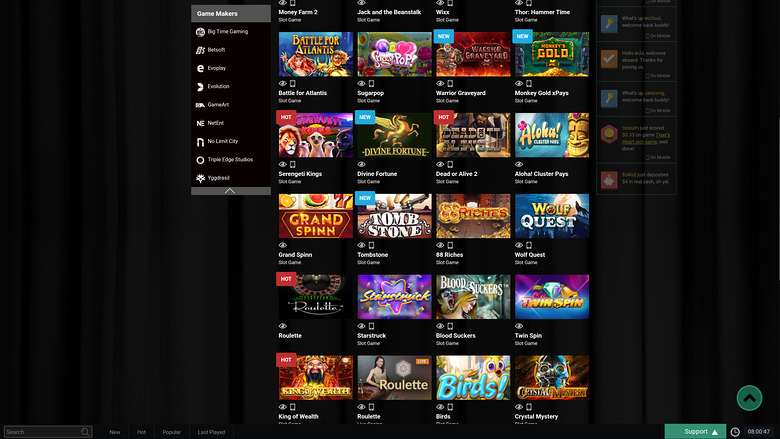Open the Hot games tab
780x439 pixels.
[x=141, y=432]
